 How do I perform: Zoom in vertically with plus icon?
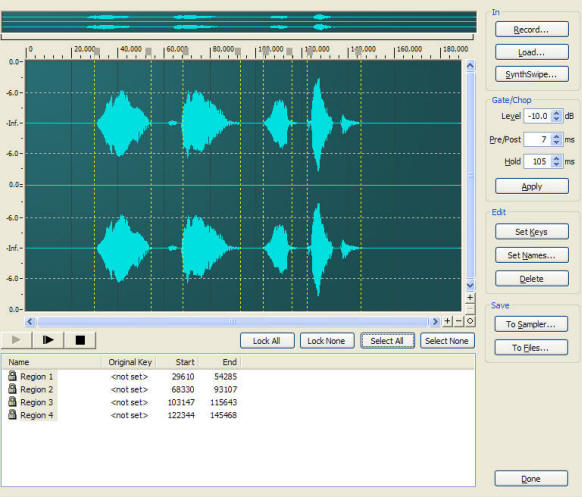tap(470, 297)
